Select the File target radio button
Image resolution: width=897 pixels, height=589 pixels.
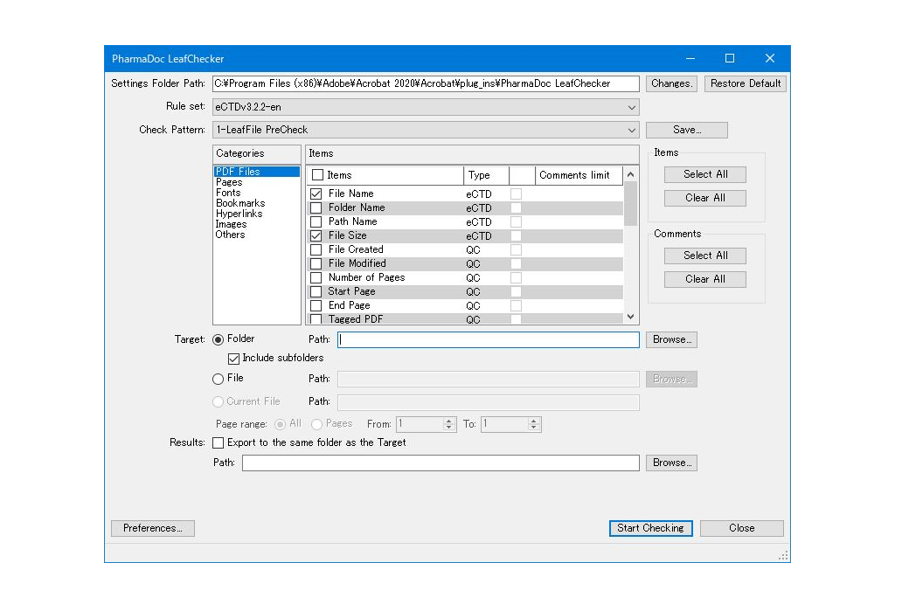pyautogui.click(x=218, y=379)
